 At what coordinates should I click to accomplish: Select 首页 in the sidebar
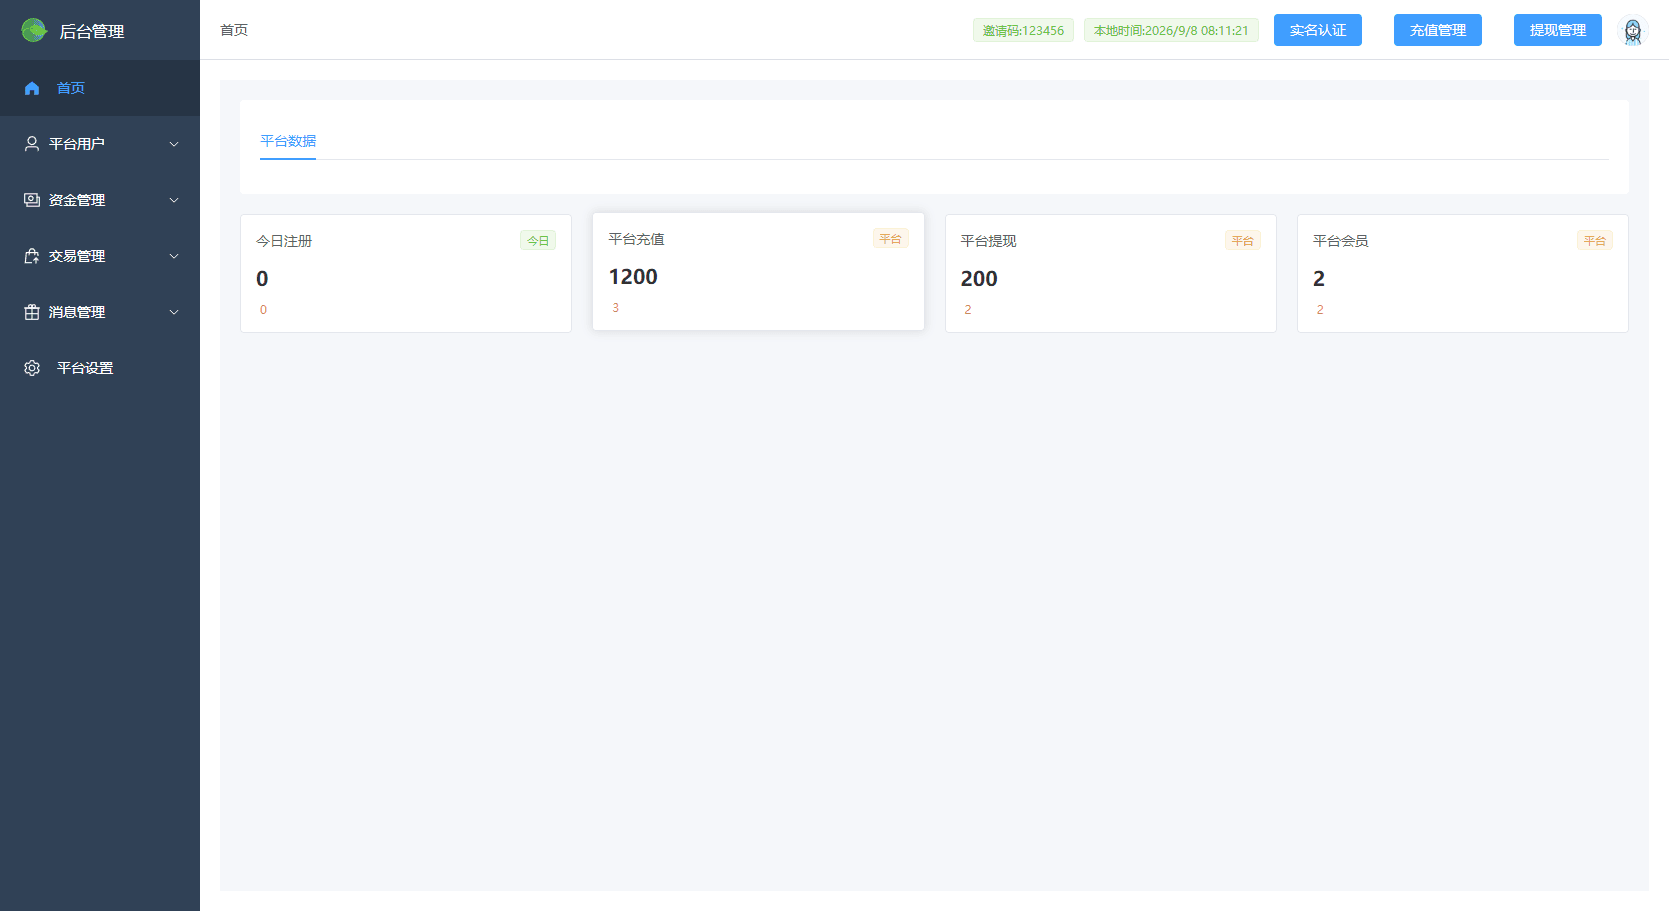100,88
